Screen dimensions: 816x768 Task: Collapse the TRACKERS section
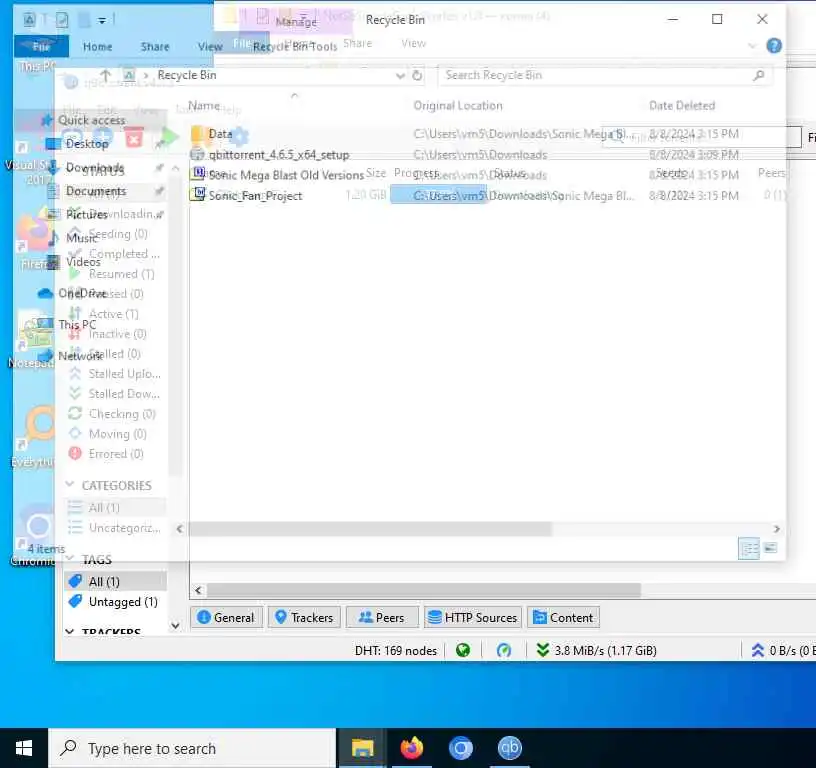(70, 632)
